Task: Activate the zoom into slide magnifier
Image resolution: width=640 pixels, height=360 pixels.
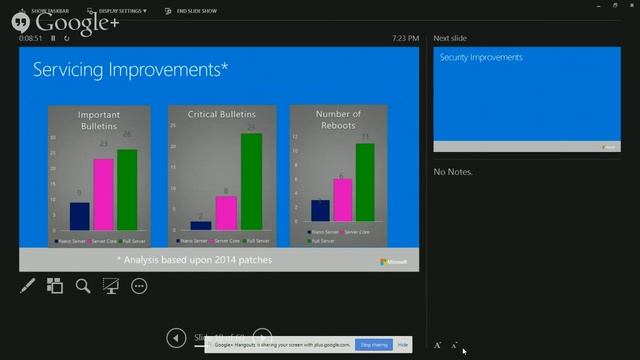Action: pos(83,286)
